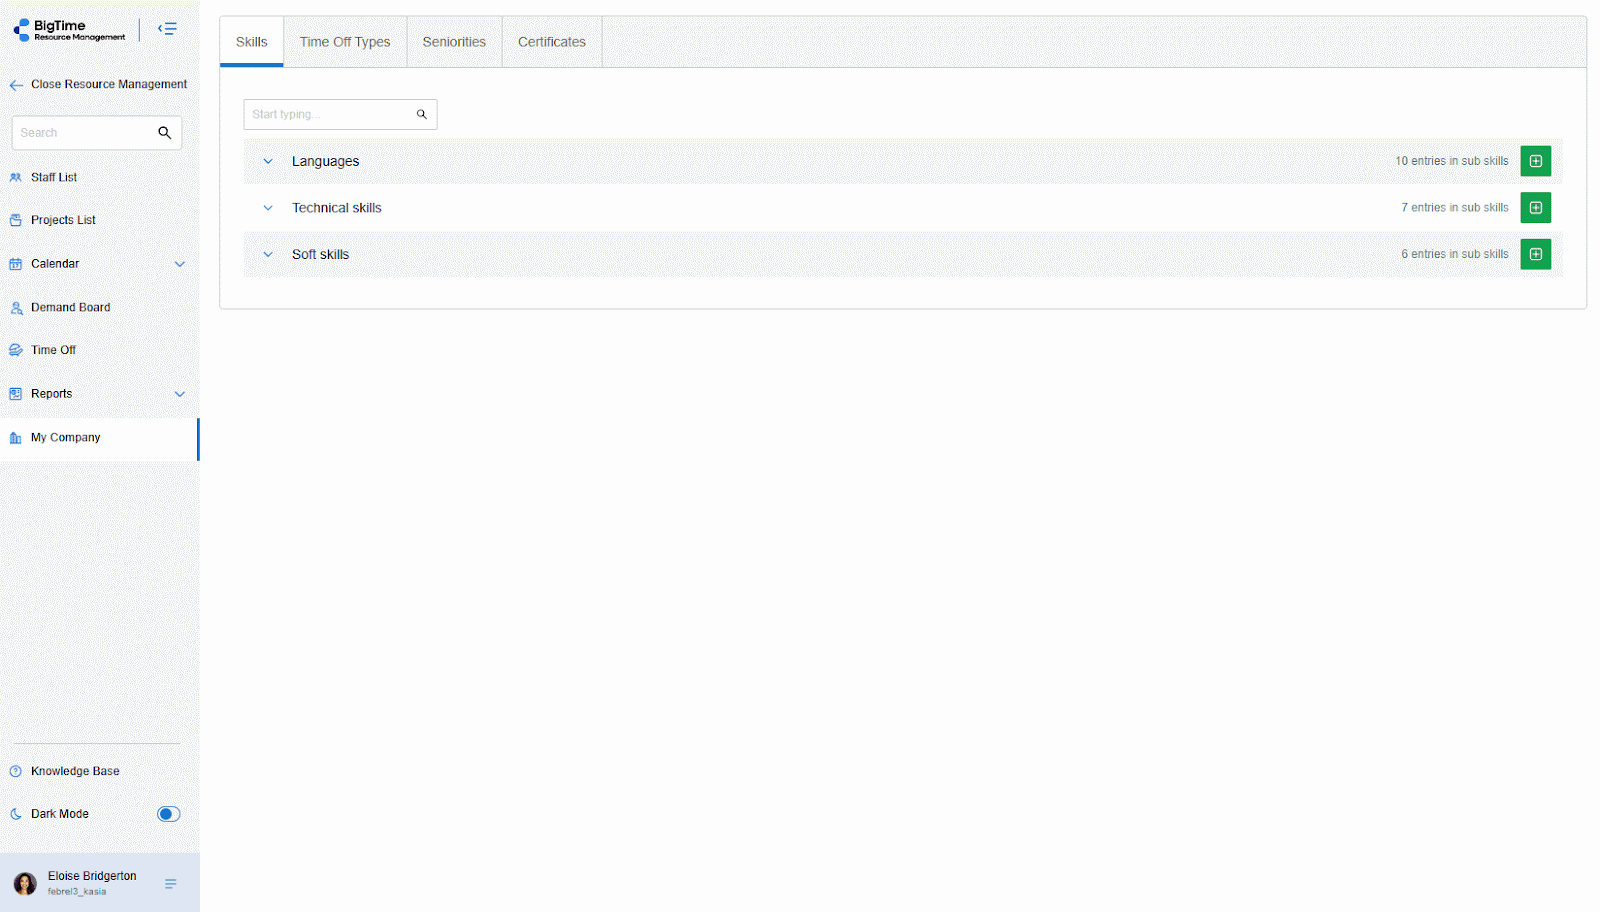Open user menu next to Eloise Bridgerton
Image resolution: width=1600 pixels, height=912 pixels.
[171, 884]
